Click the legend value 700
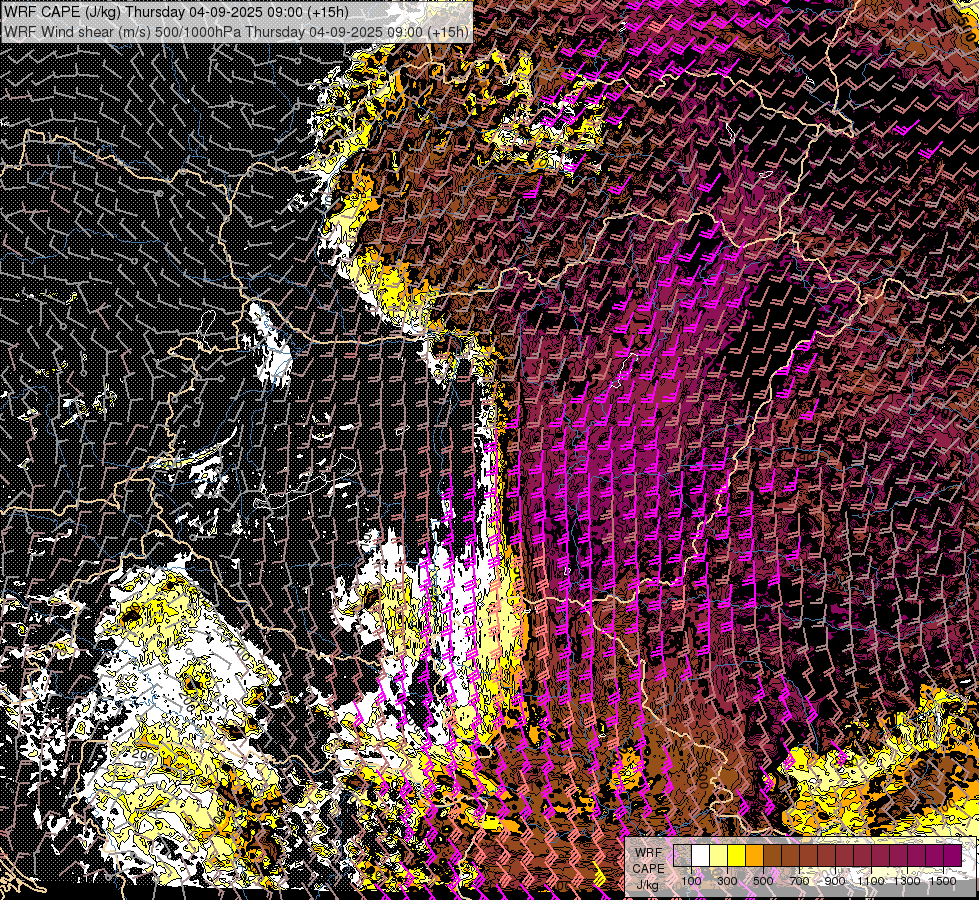This screenshot has width=979, height=900. click(799, 881)
